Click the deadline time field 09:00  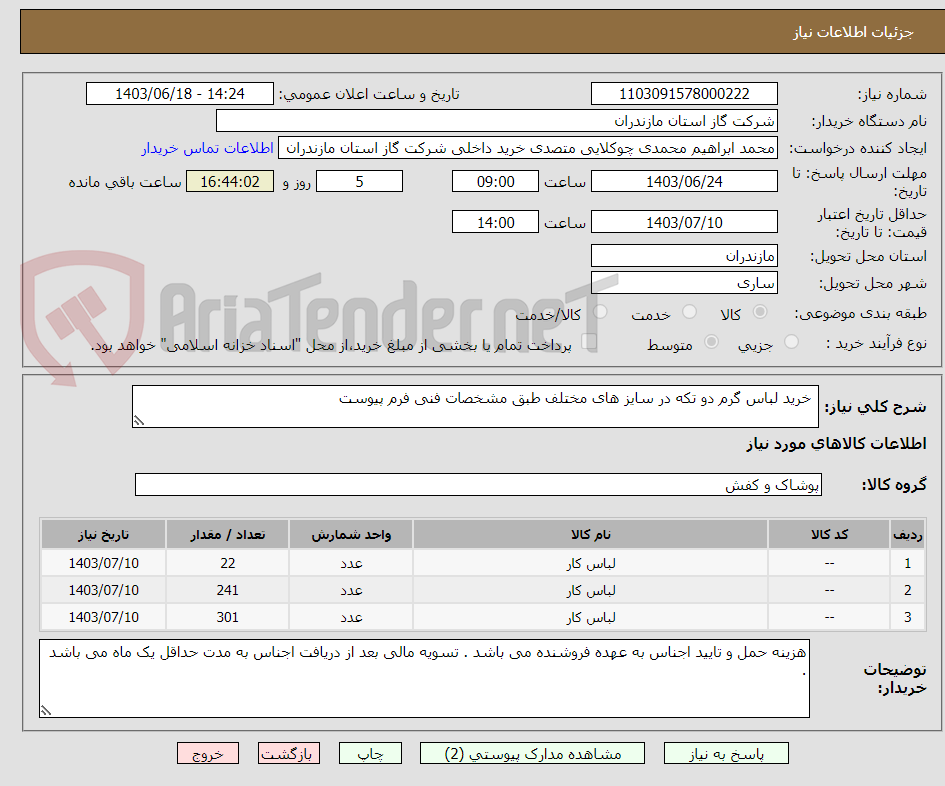(495, 181)
